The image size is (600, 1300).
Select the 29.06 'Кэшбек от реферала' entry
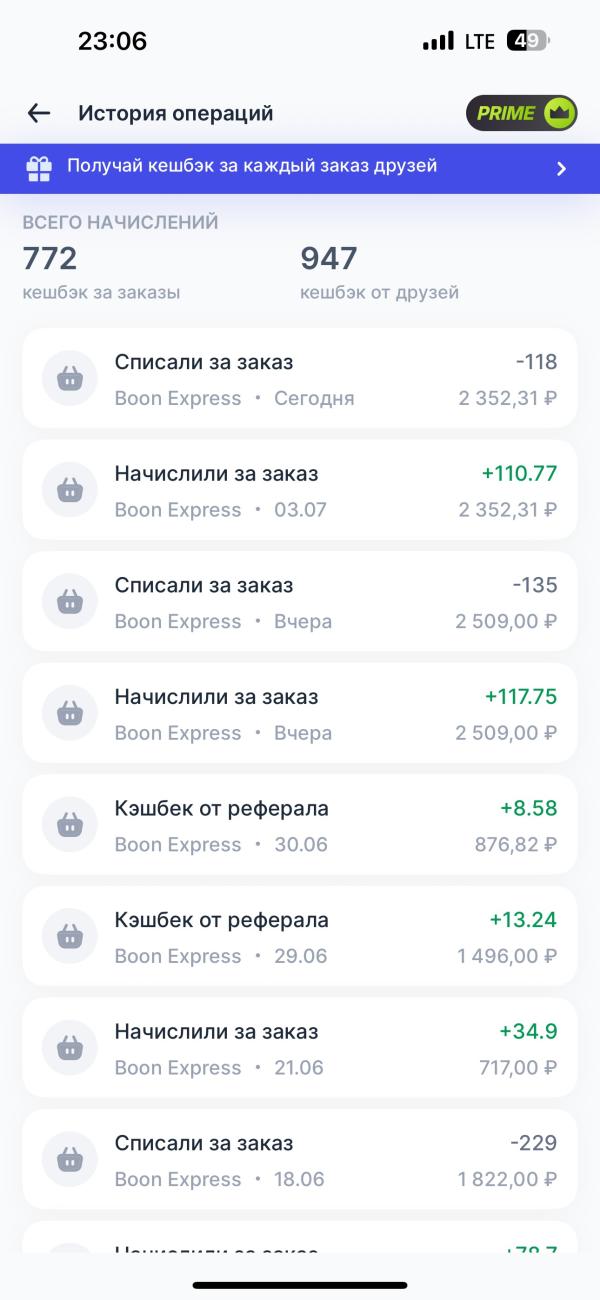tap(300, 936)
